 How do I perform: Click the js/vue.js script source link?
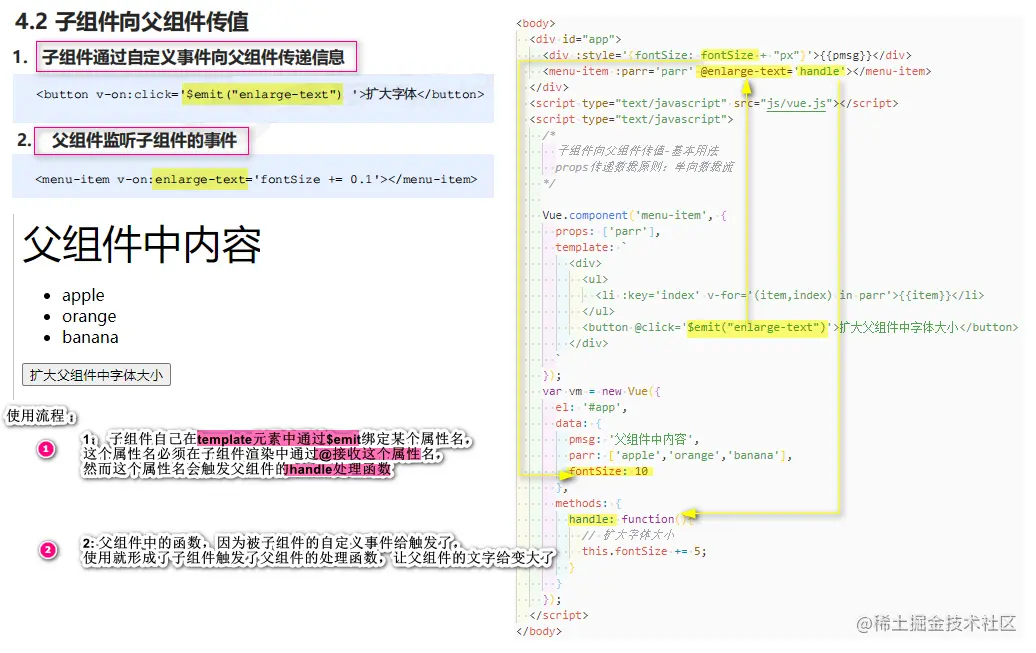pyautogui.click(x=796, y=103)
